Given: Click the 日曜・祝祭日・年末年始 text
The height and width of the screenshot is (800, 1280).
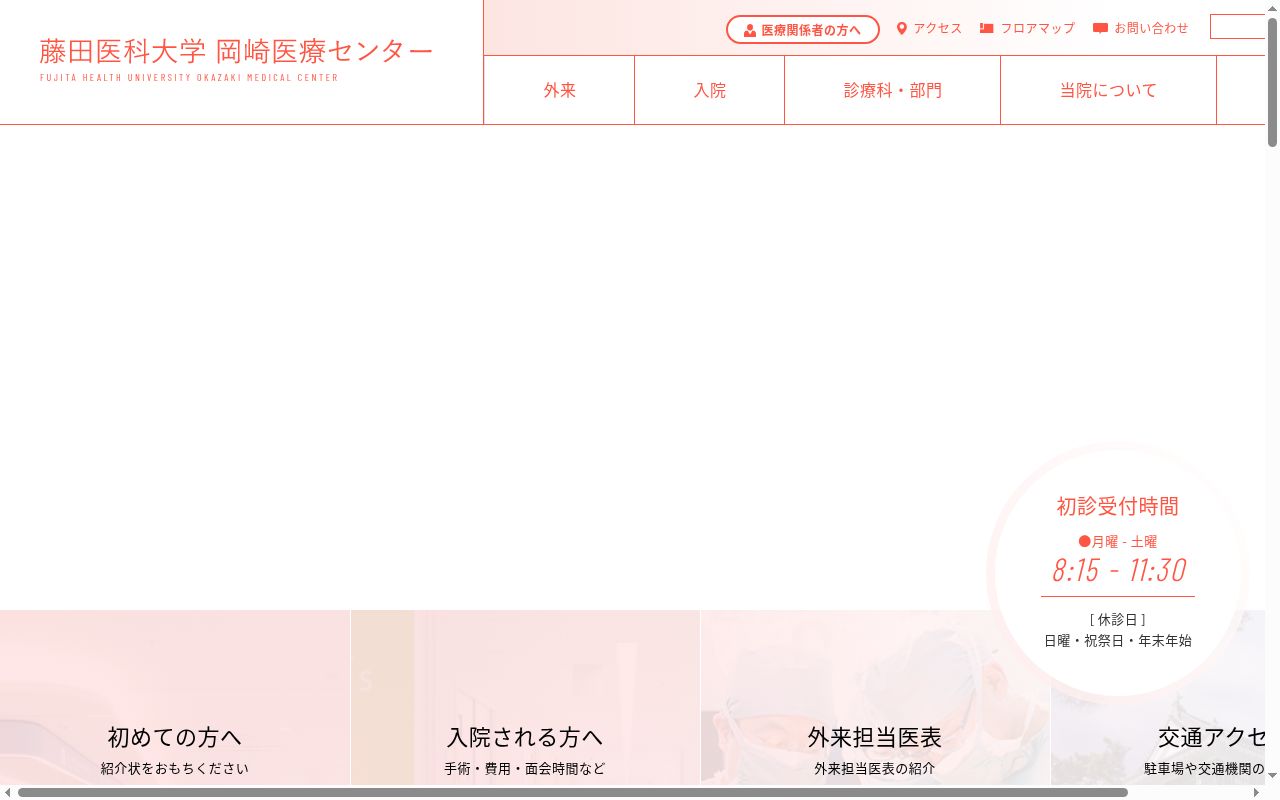Looking at the screenshot, I should pos(1118,641).
